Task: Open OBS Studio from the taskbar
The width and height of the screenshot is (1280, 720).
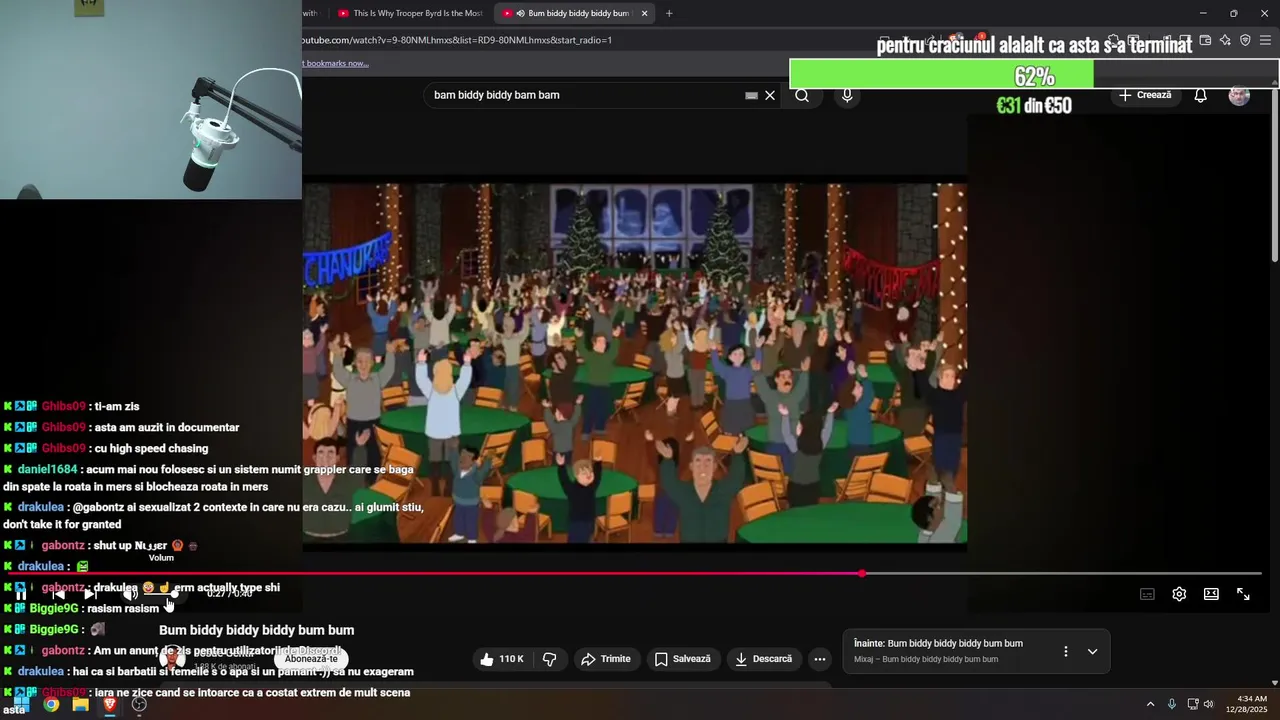Action: click(139, 704)
